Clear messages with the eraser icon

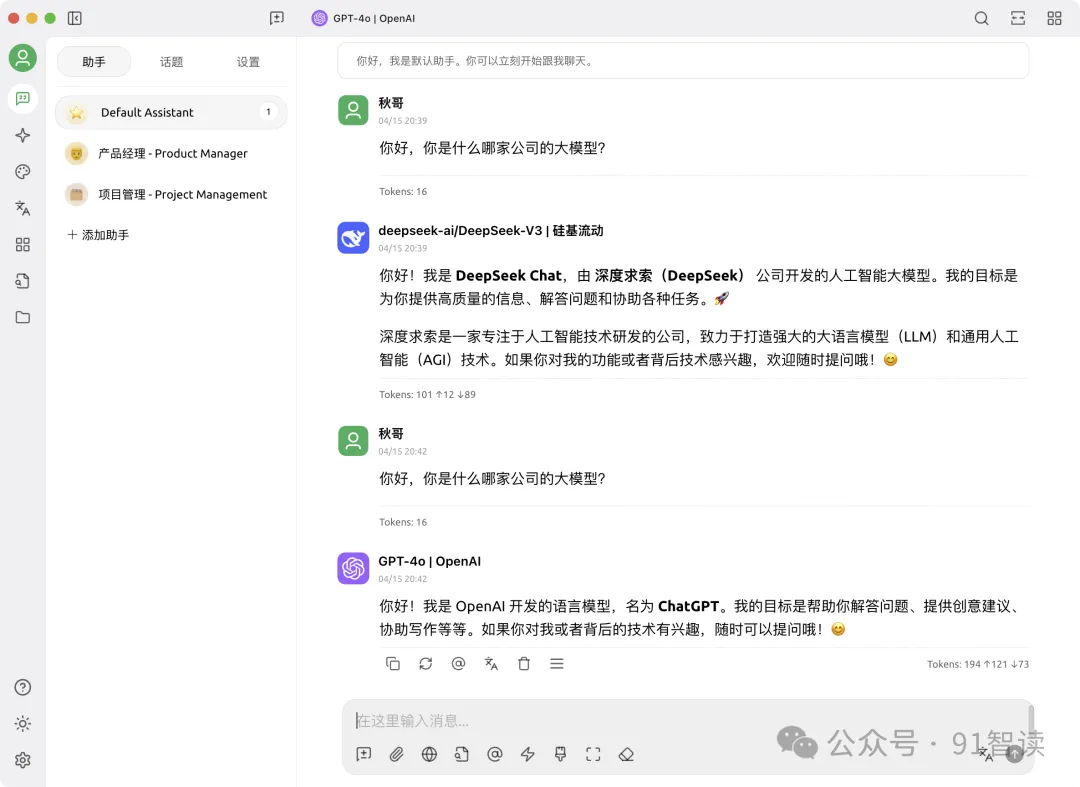coord(627,754)
